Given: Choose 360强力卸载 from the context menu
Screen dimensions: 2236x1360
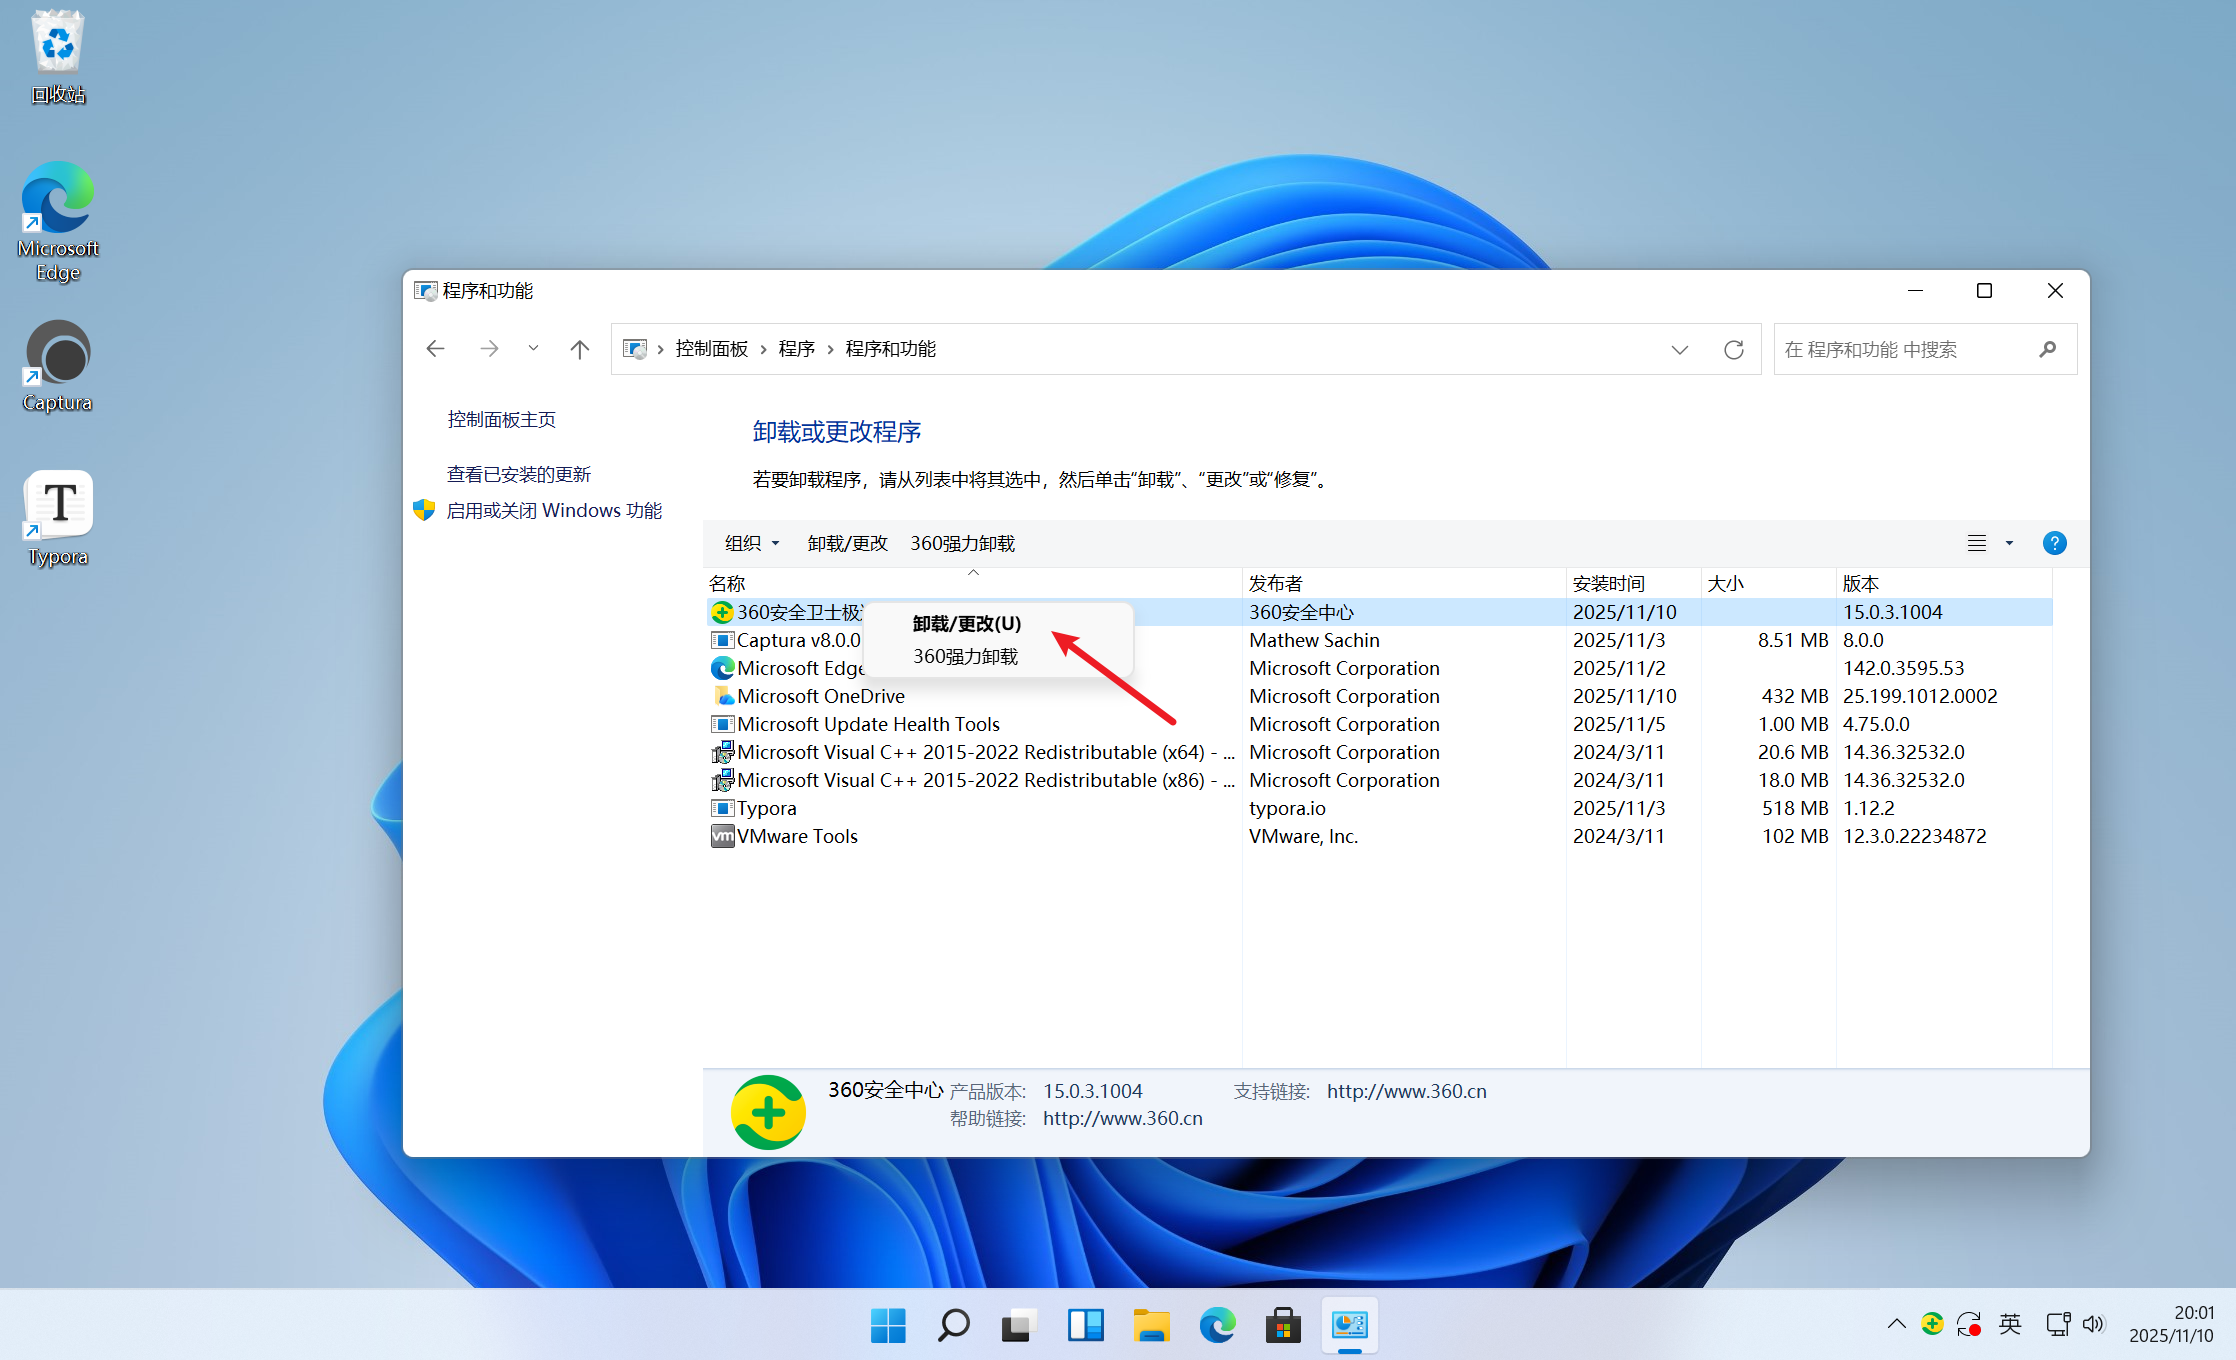Looking at the screenshot, I should click(x=965, y=657).
